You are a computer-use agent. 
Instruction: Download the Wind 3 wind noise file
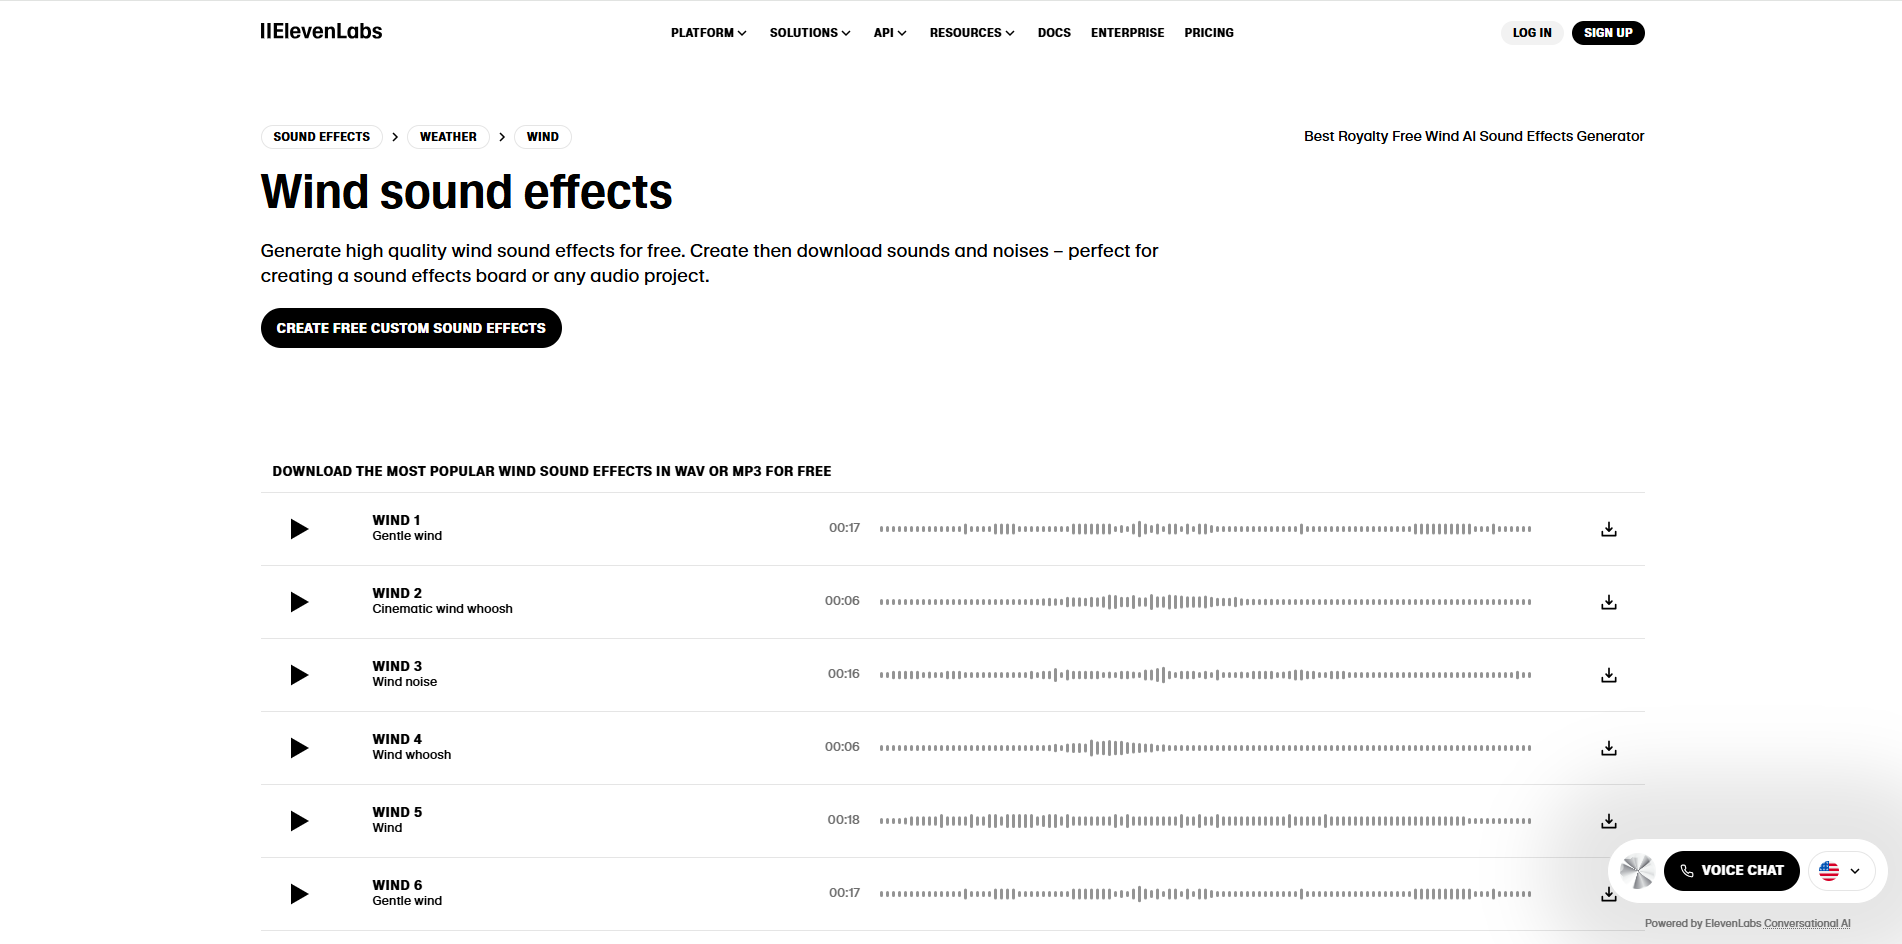click(x=1608, y=675)
